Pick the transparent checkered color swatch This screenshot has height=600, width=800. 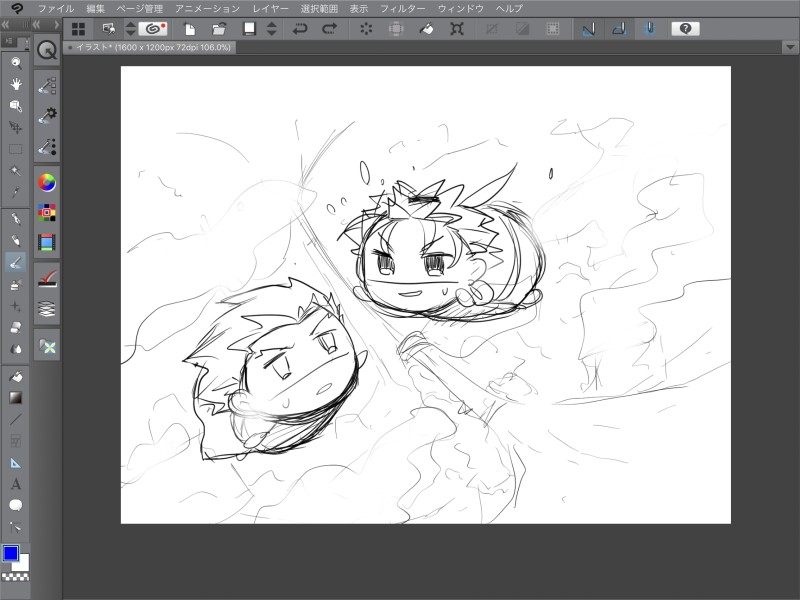[x=15, y=577]
